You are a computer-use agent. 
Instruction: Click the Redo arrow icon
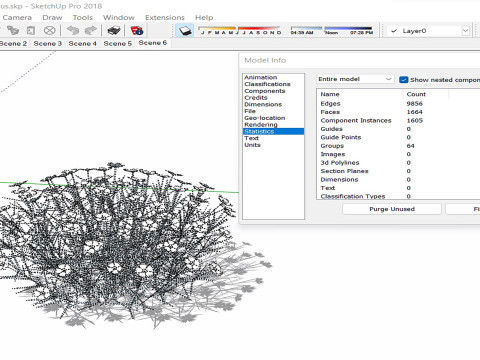(90, 31)
